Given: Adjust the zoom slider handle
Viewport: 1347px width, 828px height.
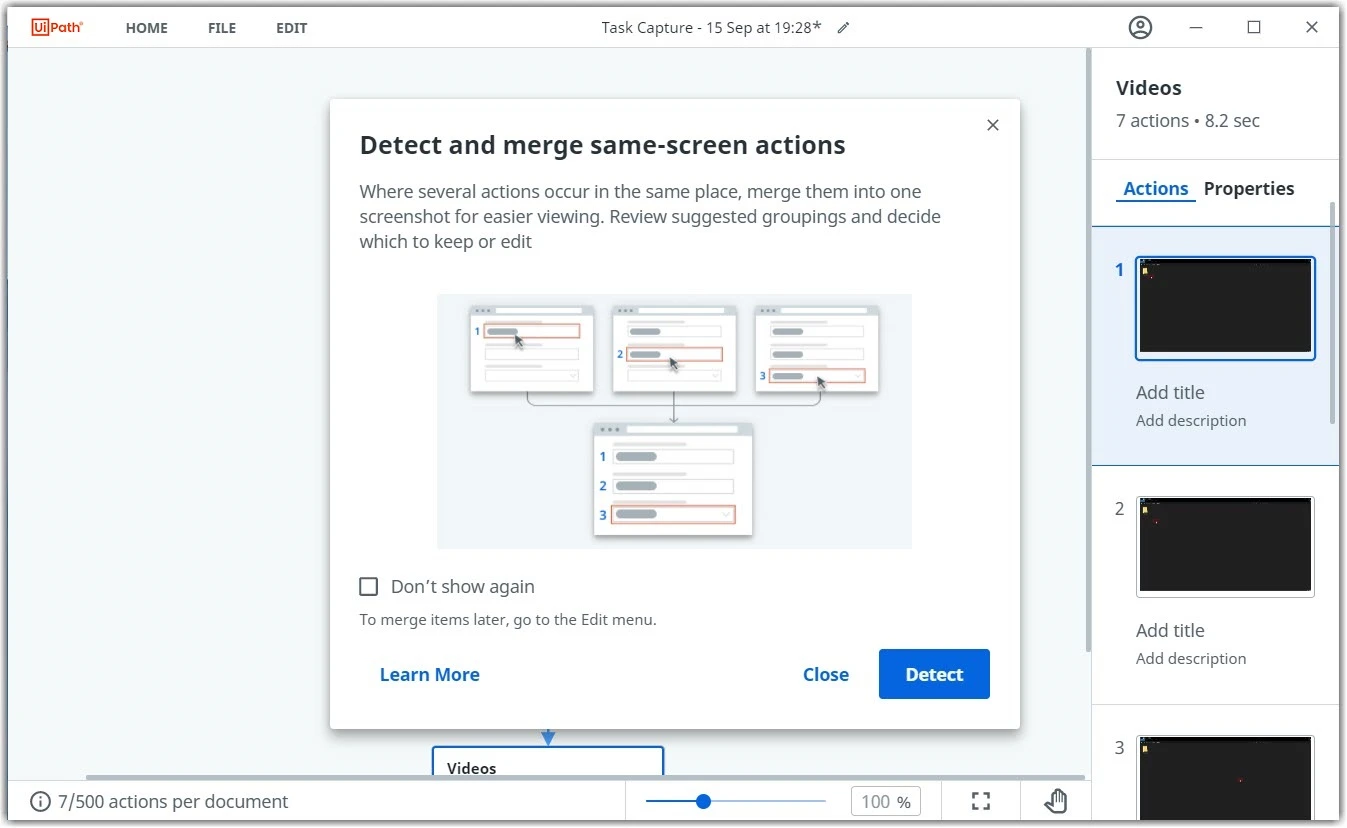Looking at the screenshot, I should tap(703, 801).
